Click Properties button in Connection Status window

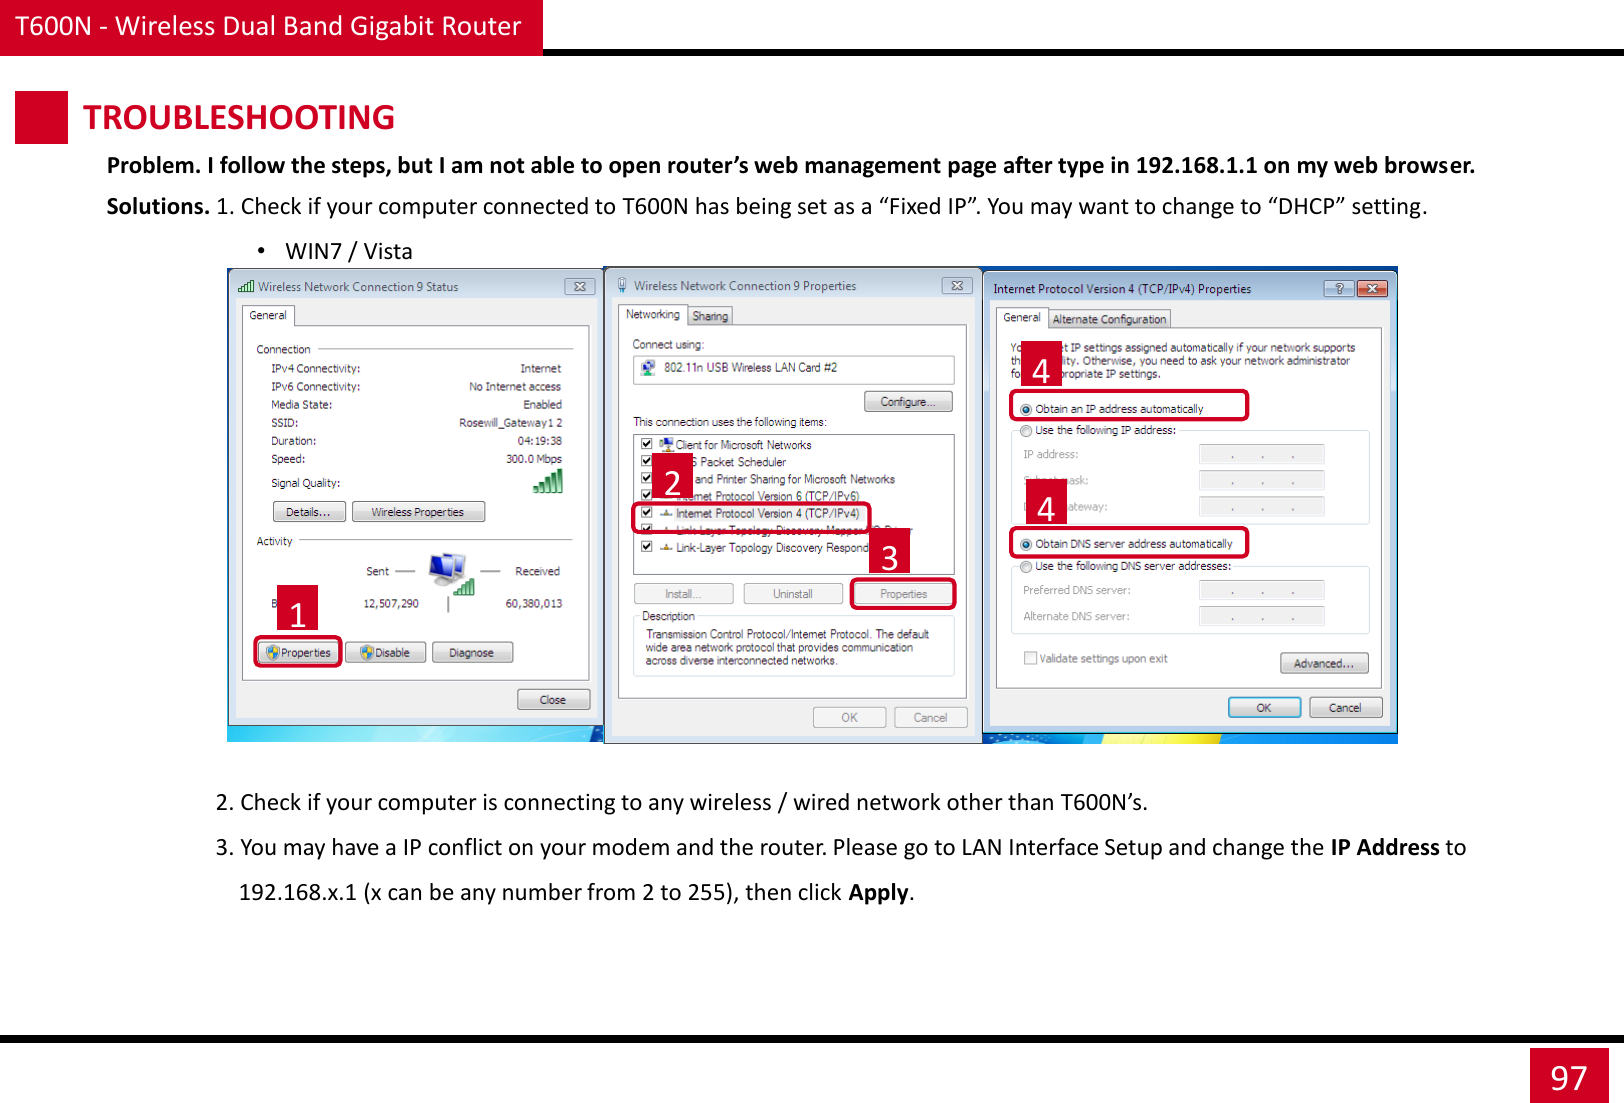pos(298,652)
